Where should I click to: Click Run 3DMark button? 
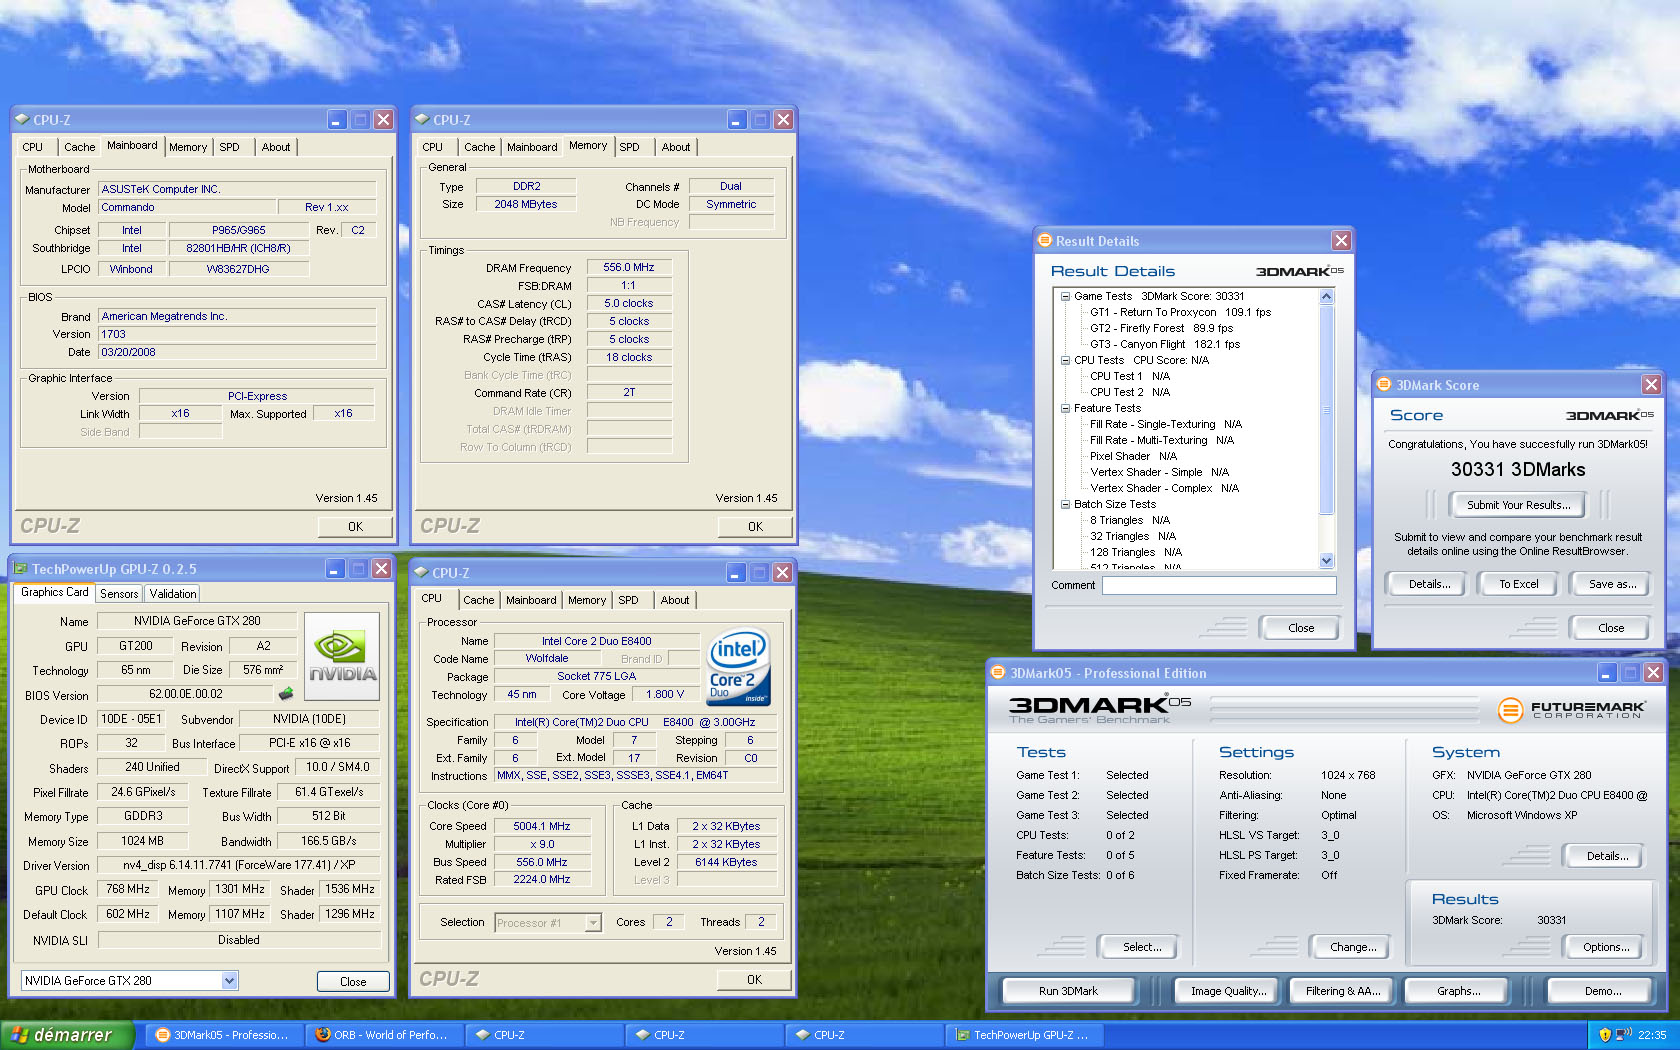(1068, 991)
